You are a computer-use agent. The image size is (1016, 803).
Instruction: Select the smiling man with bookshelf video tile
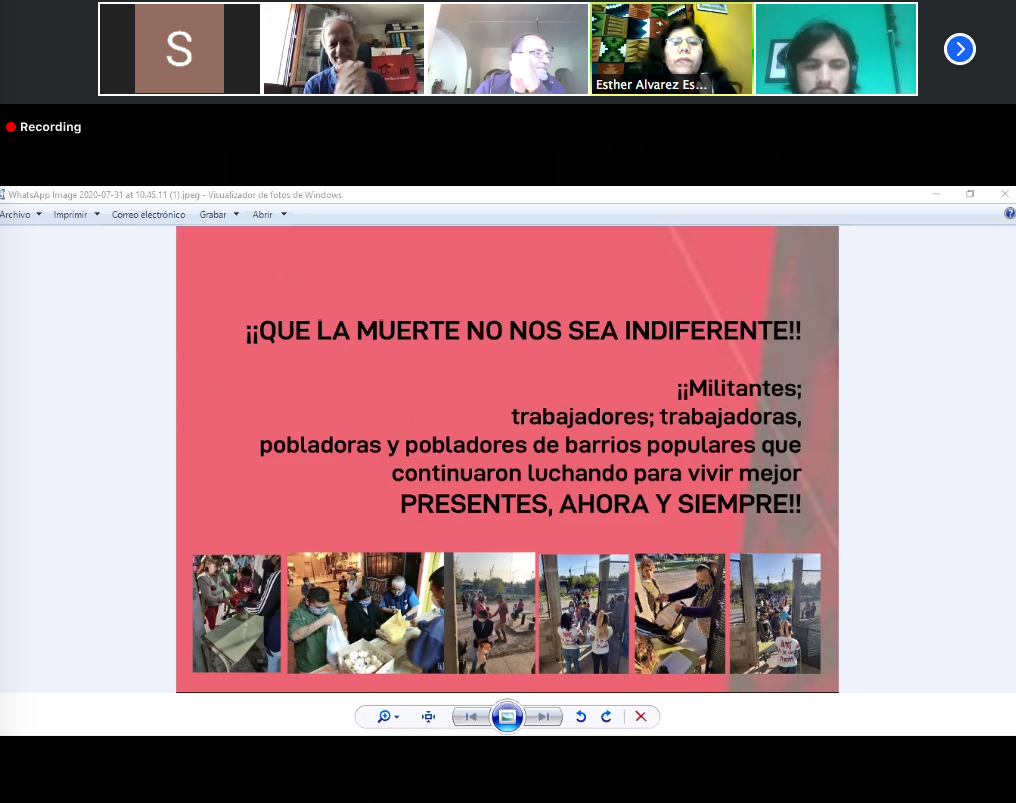343,49
